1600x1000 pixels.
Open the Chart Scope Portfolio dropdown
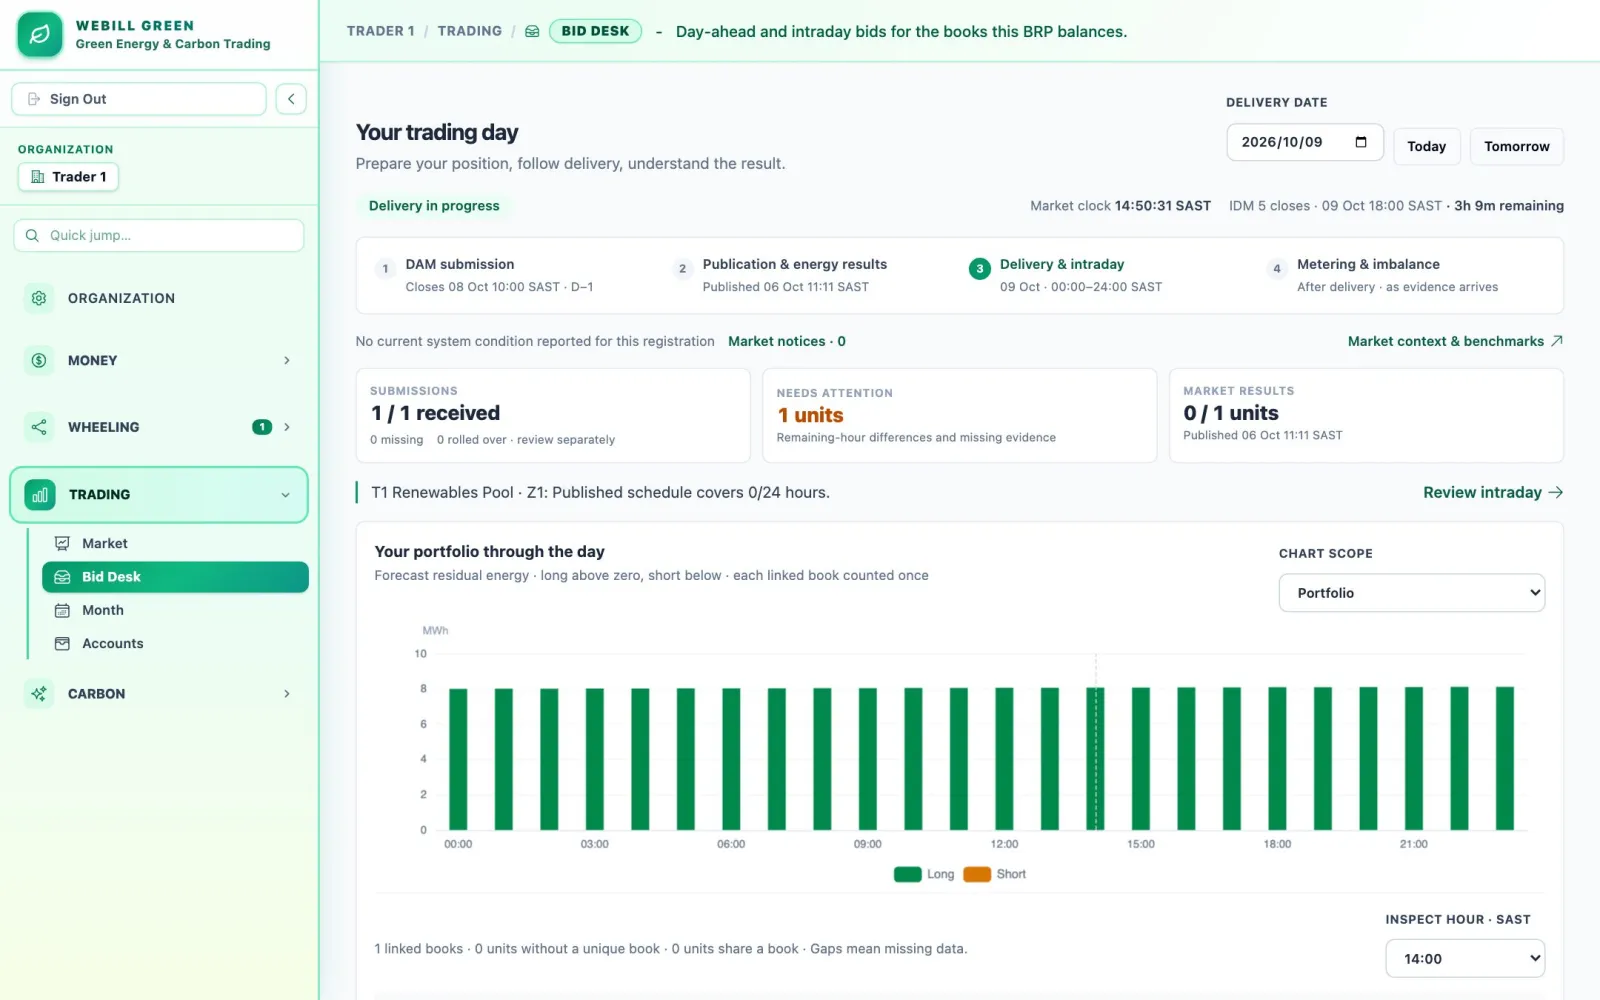click(x=1411, y=593)
